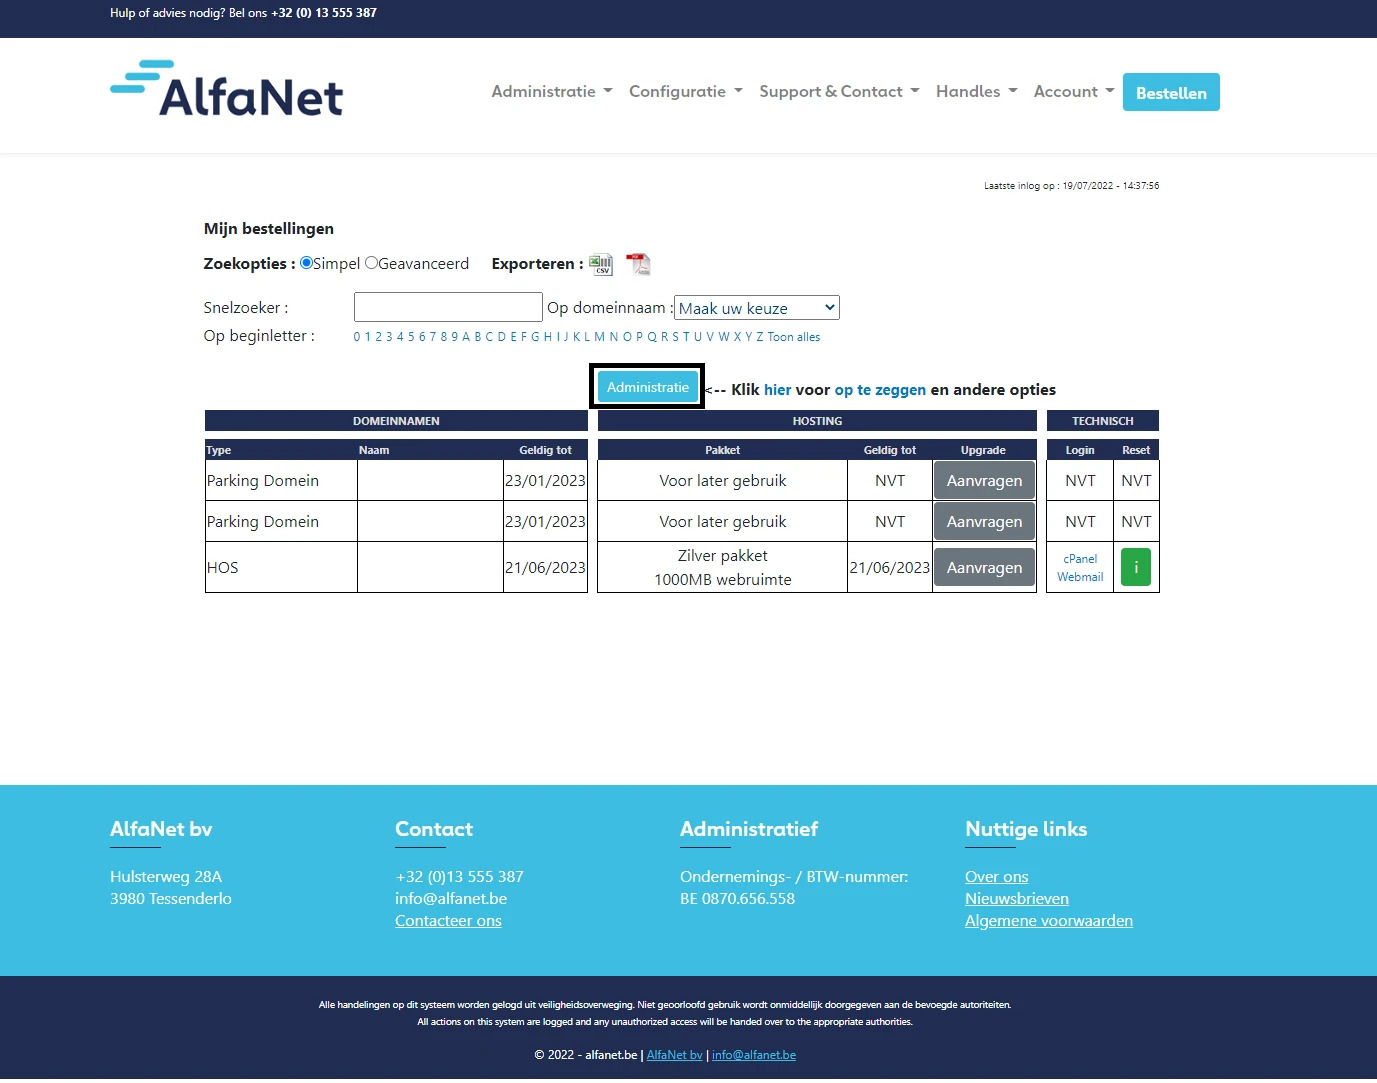1377x1083 pixels.
Task: Select the Geavanceerd search option
Action: (x=372, y=263)
